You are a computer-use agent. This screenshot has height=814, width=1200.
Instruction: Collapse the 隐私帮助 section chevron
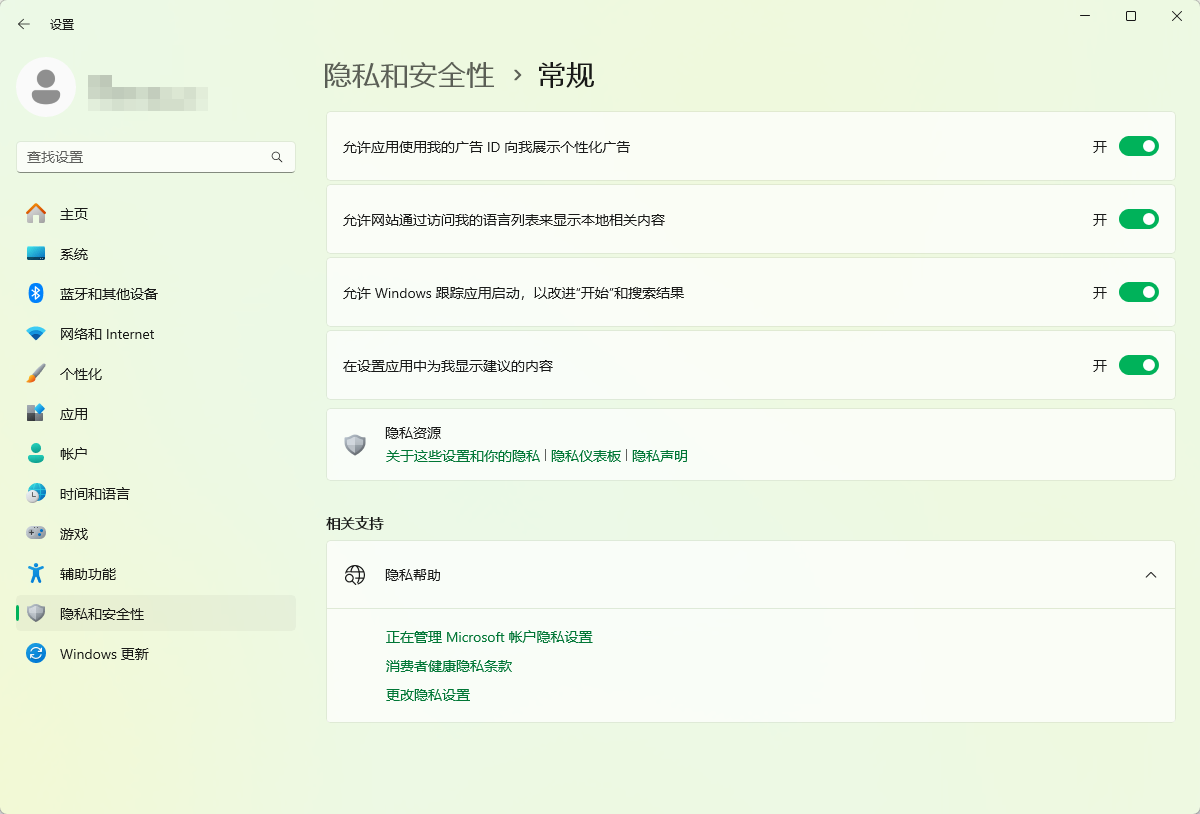pos(1151,575)
